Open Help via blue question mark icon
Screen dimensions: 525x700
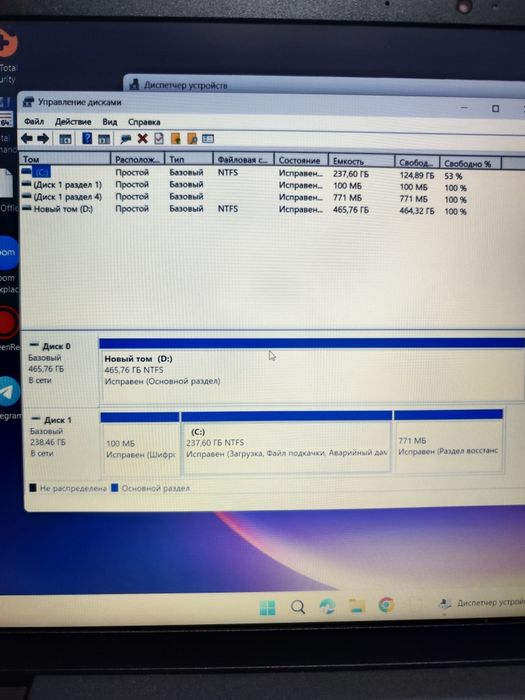tap(87, 138)
